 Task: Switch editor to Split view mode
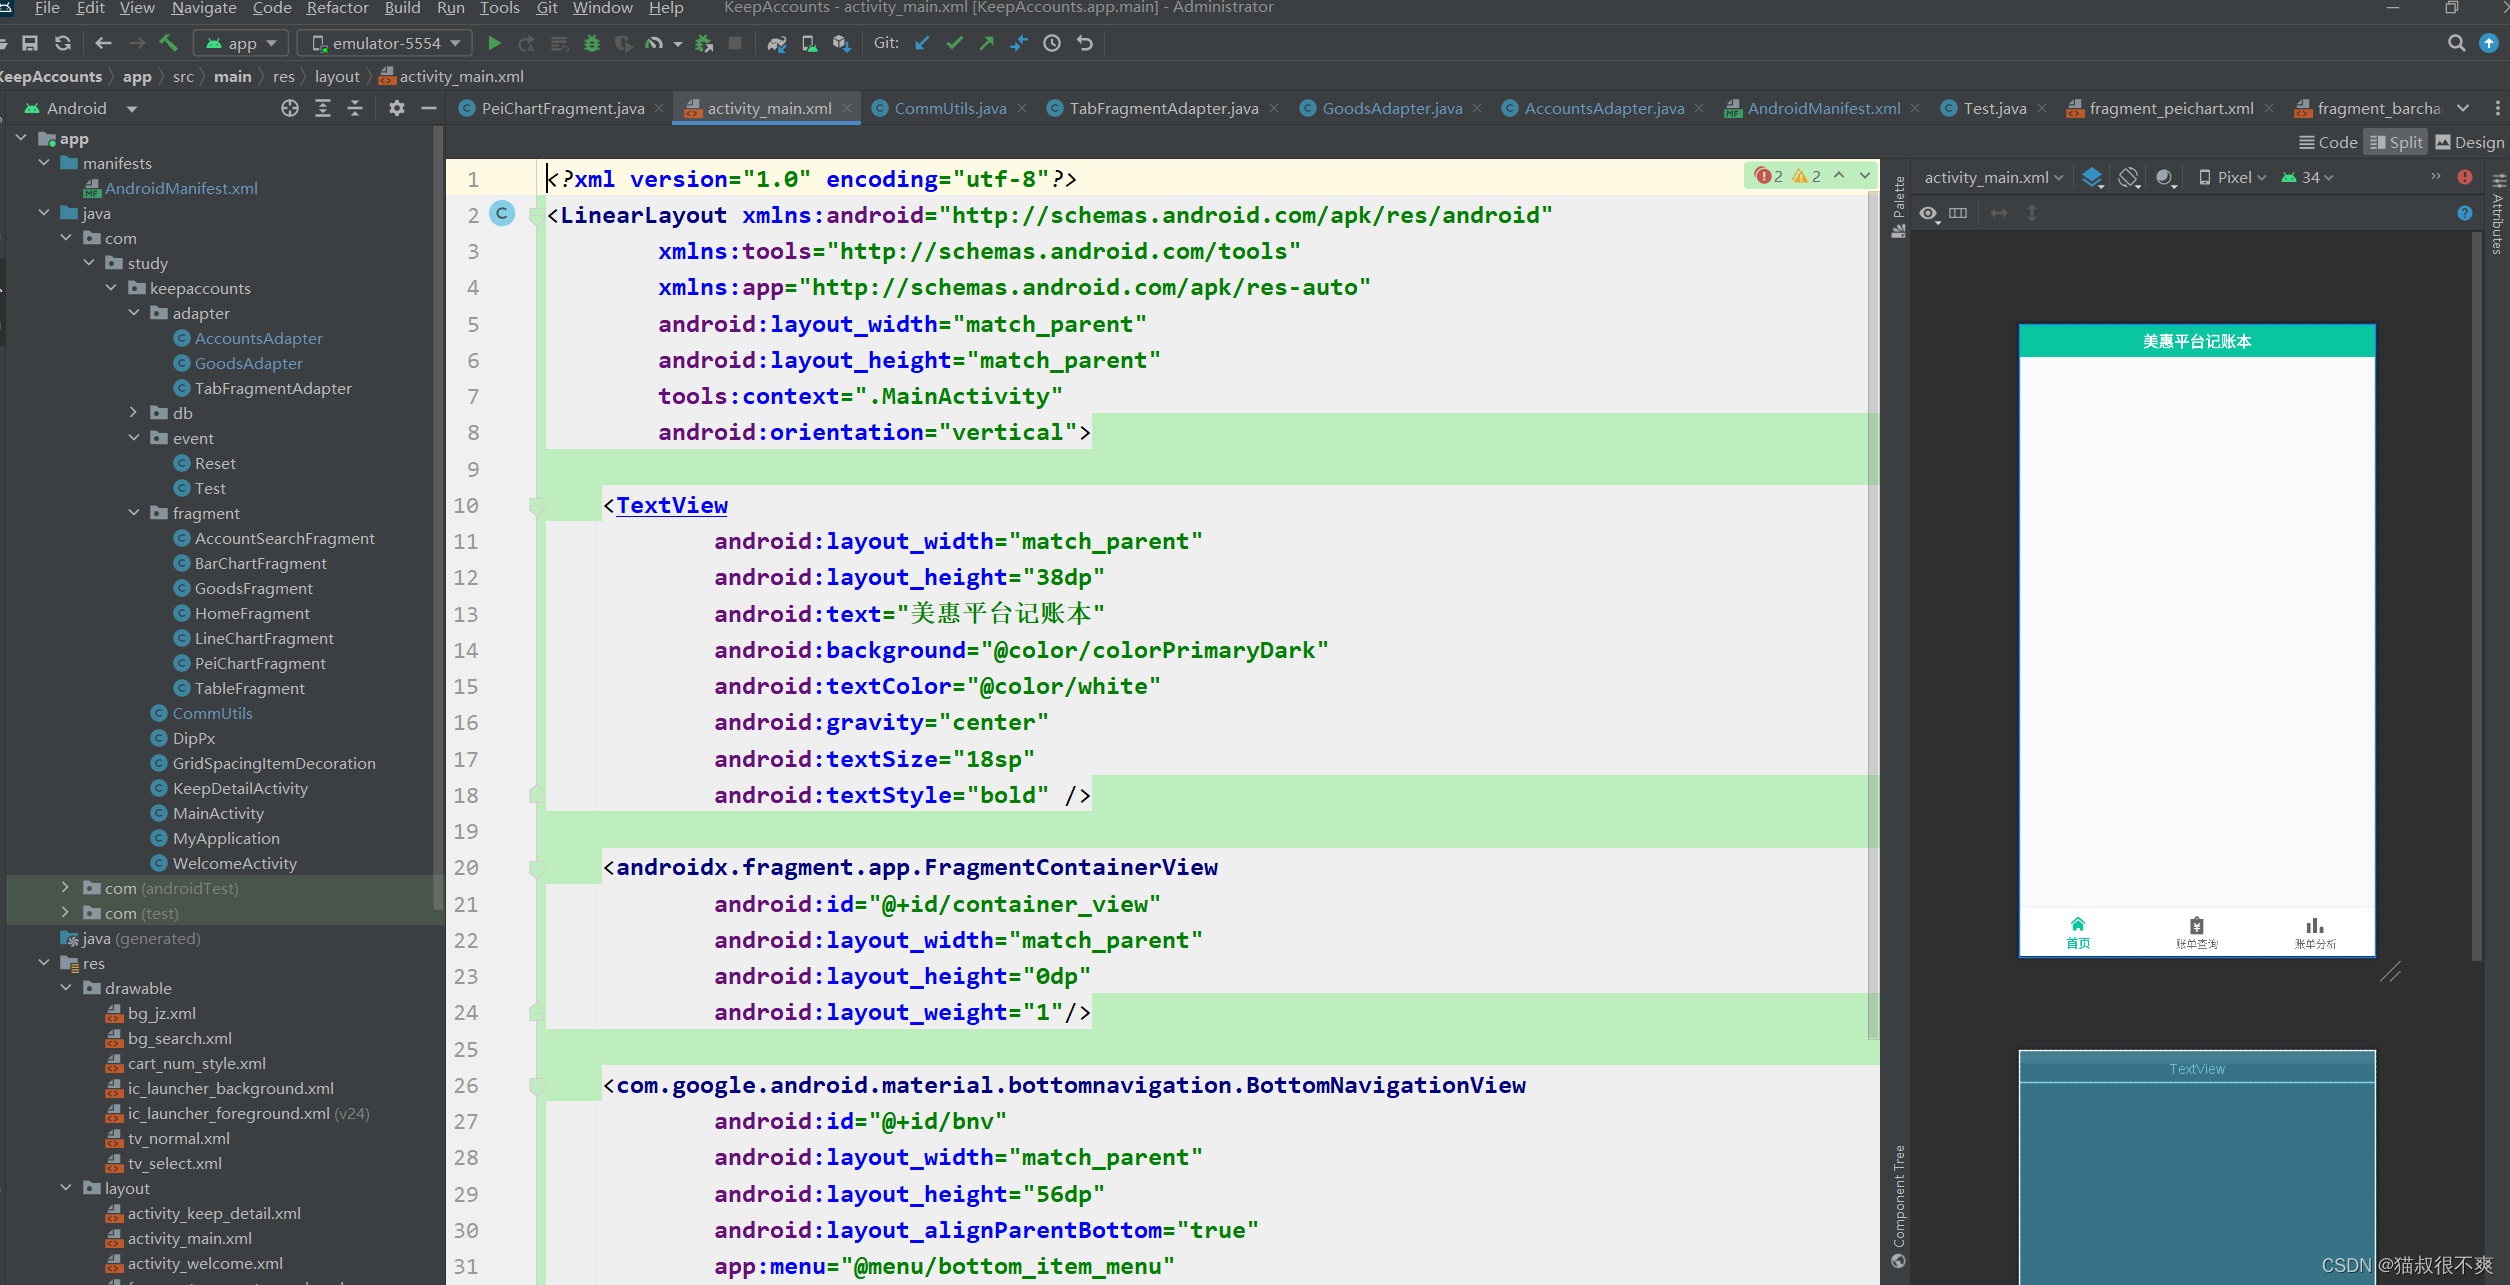point(2396,142)
